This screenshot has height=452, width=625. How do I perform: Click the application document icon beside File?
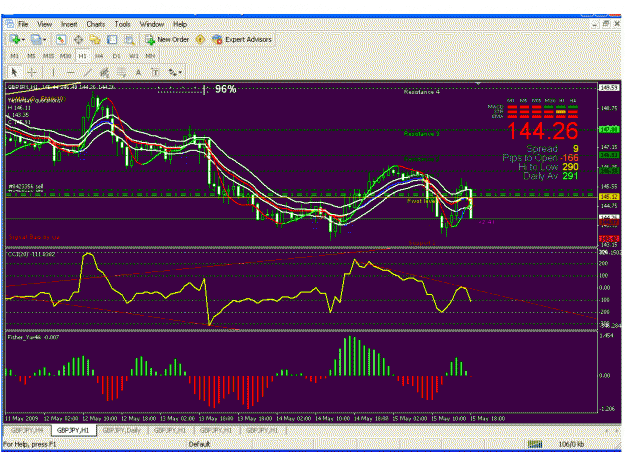[x=9, y=24]
